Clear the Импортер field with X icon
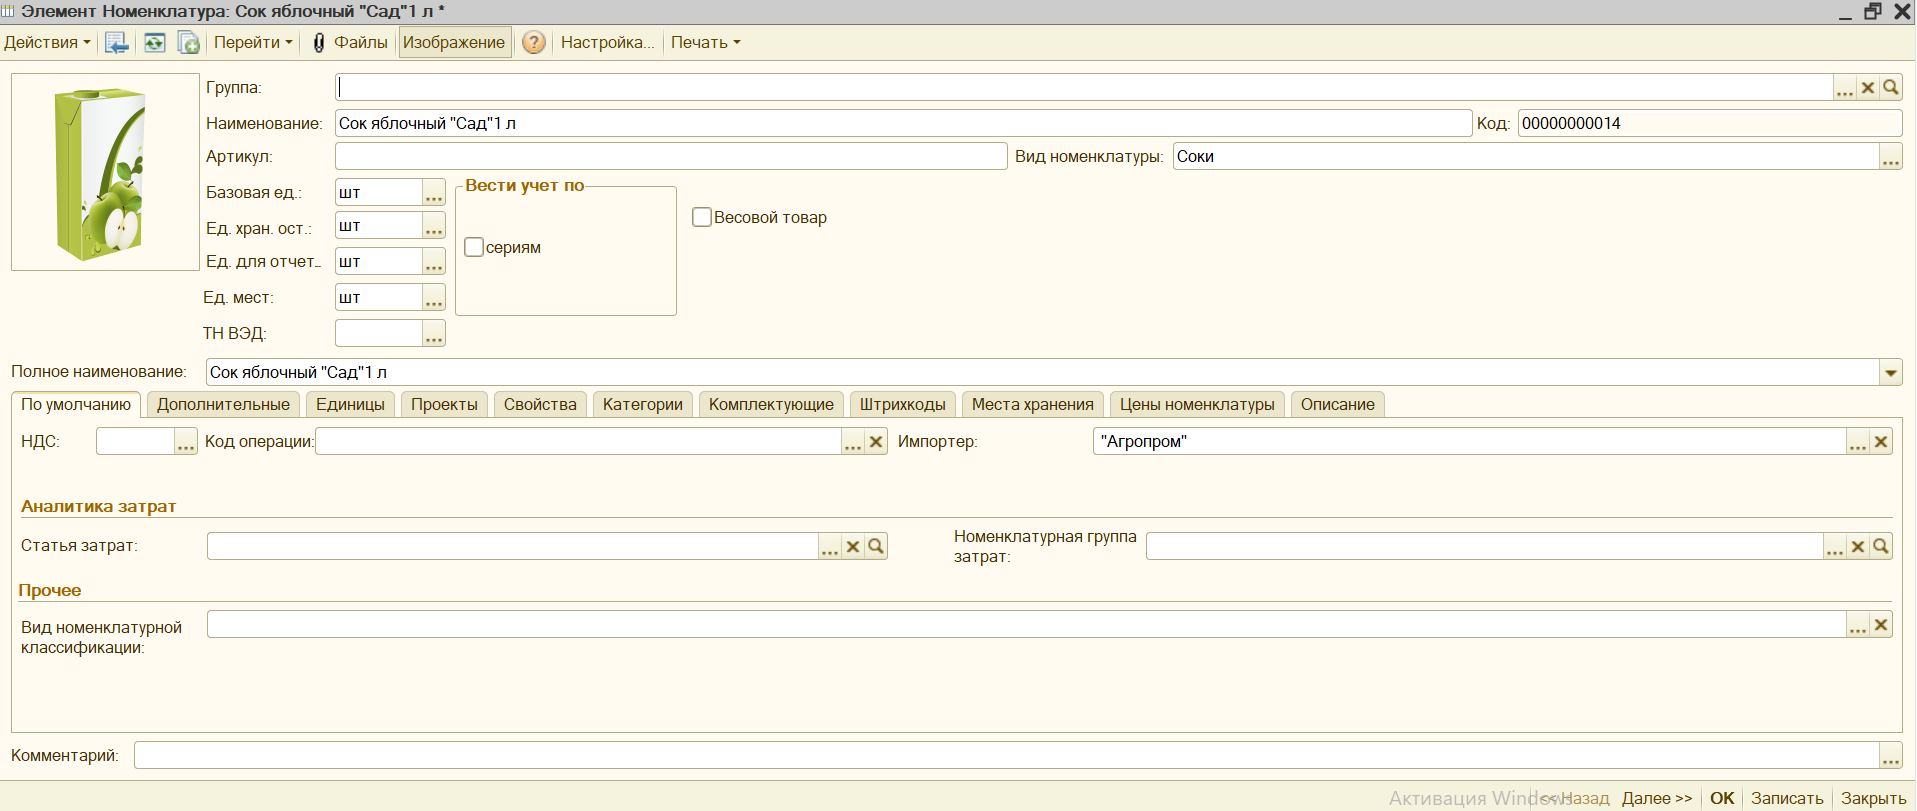This screenshot has width=1917, height=811. pyautogui.click(x=1881, y=442)
